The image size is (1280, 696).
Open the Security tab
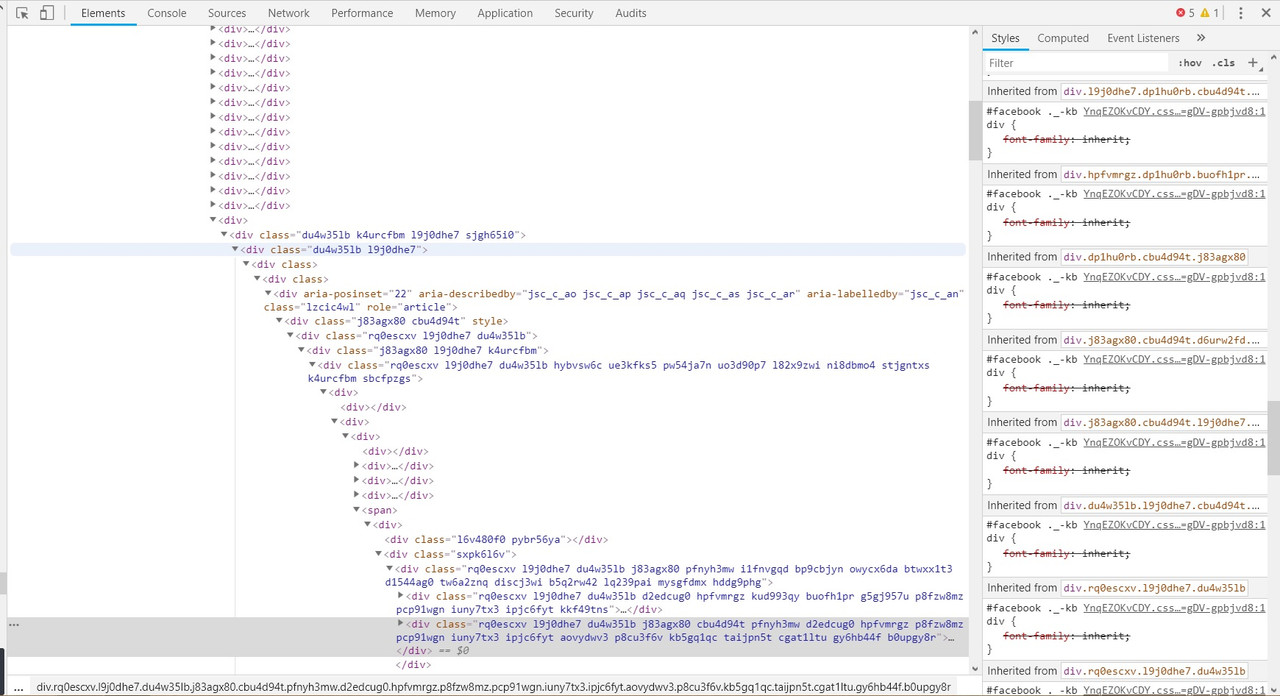(574, 13)
